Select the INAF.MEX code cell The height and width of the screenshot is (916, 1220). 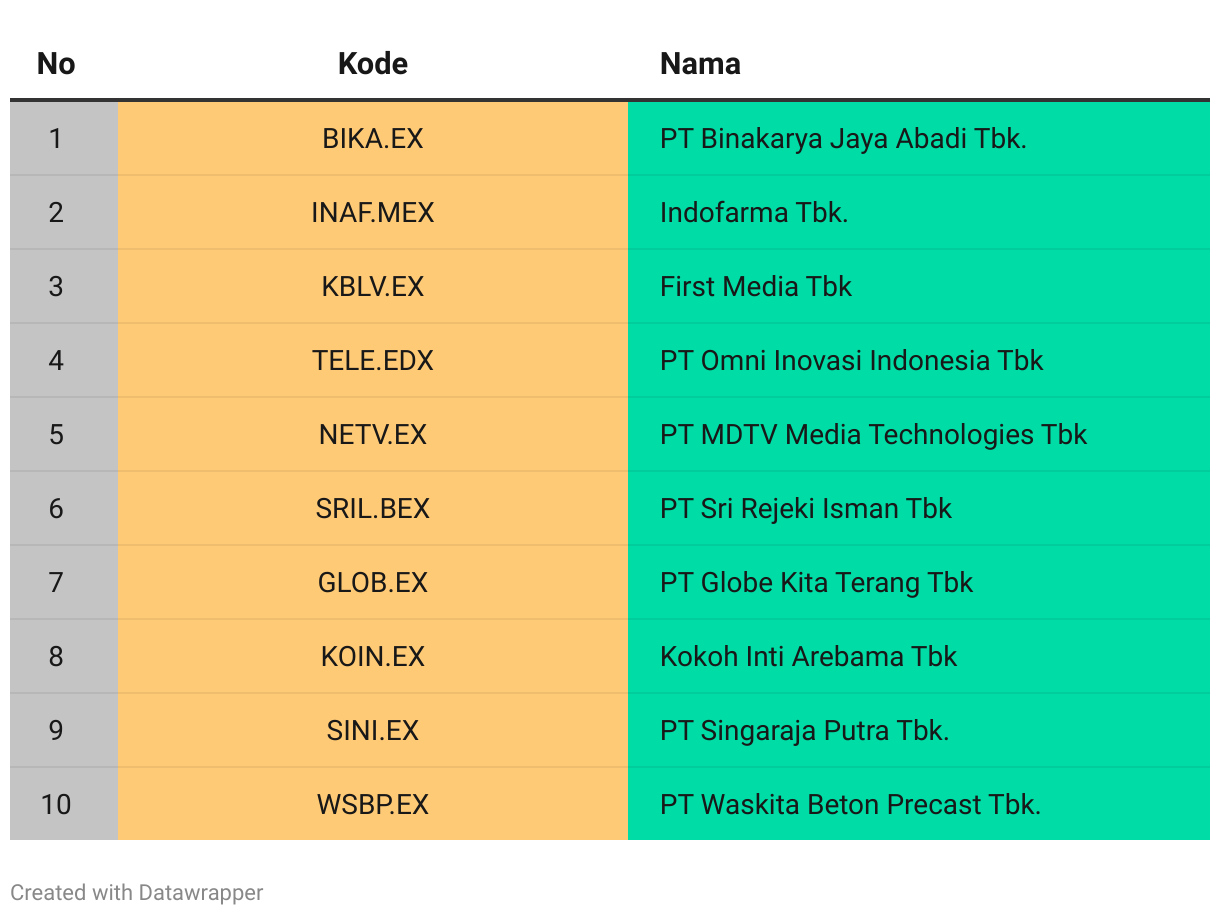pos(373,212)
